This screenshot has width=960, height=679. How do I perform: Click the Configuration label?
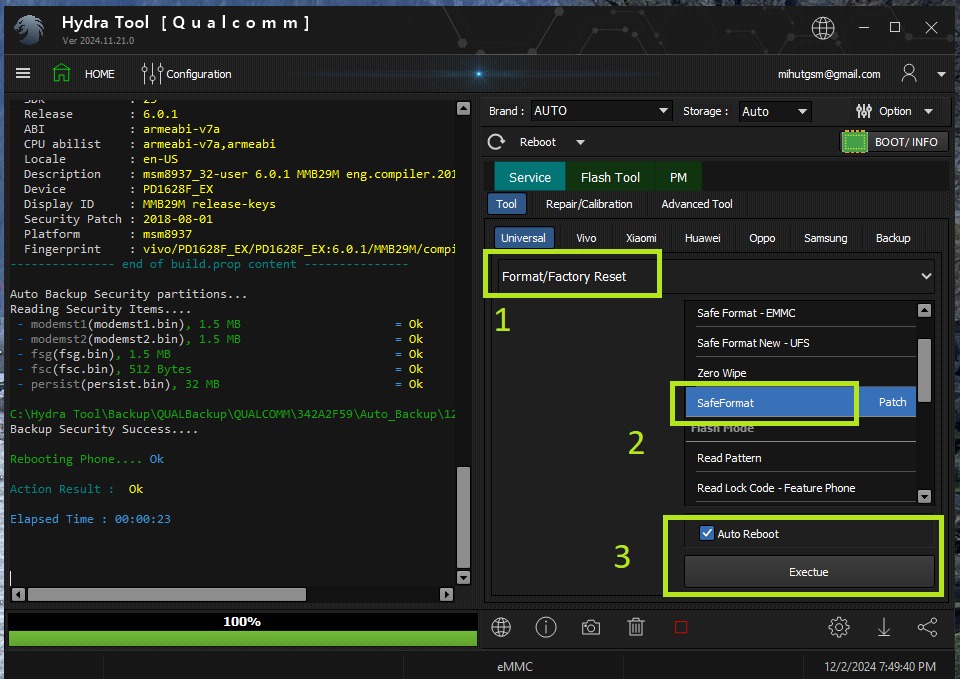[199, 74]
